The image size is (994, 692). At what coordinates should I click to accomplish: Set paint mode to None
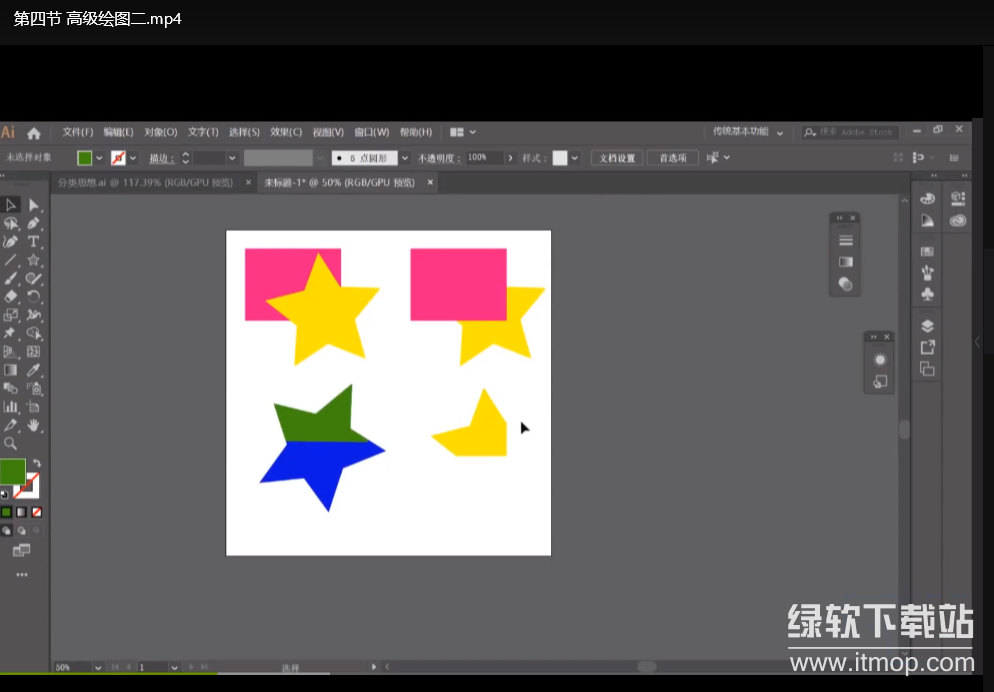(37, 512)
